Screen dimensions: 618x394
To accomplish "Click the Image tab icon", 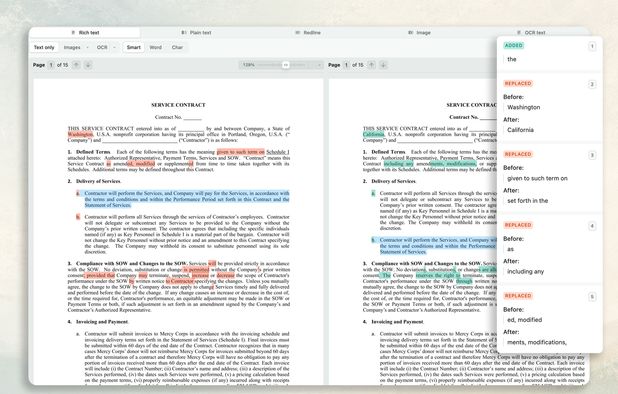I will pos(411,33).
